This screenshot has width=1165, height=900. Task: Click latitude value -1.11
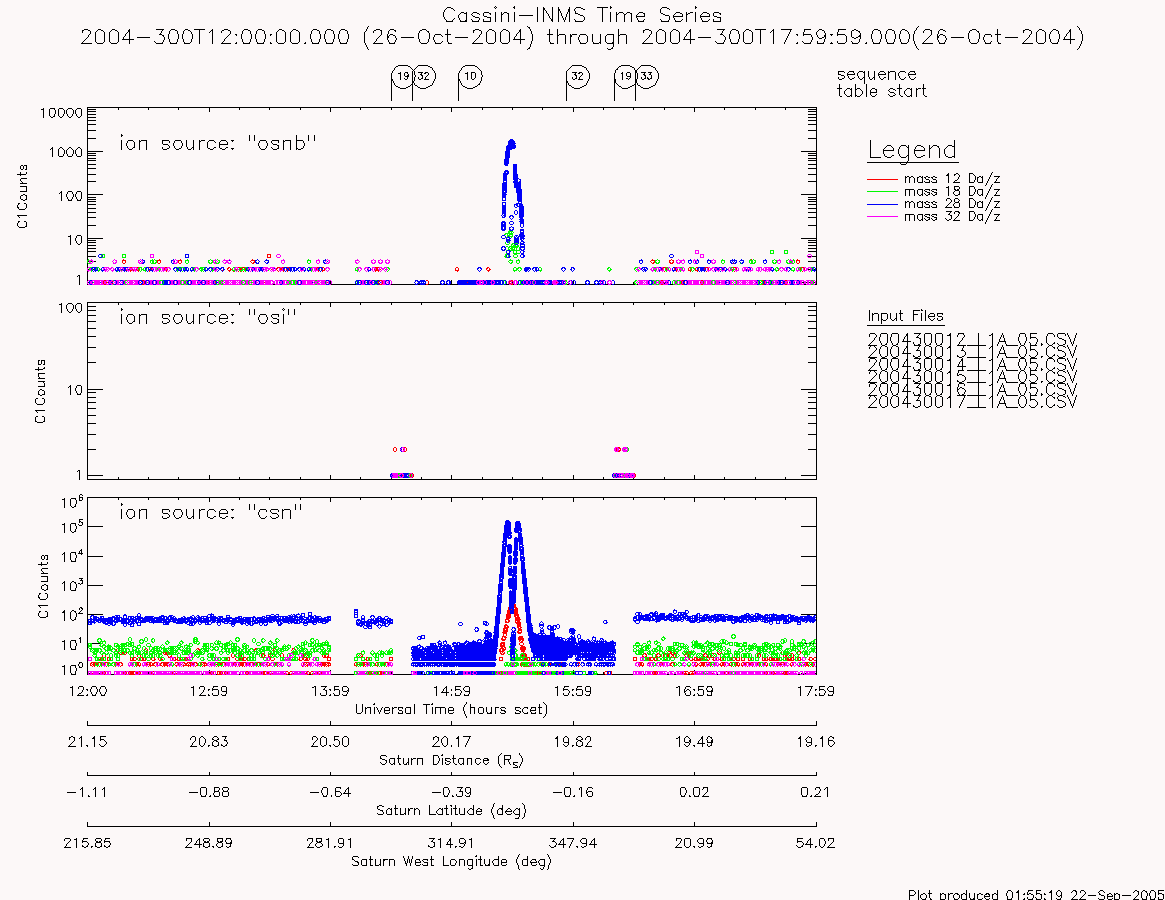click(x=88, y=792)
